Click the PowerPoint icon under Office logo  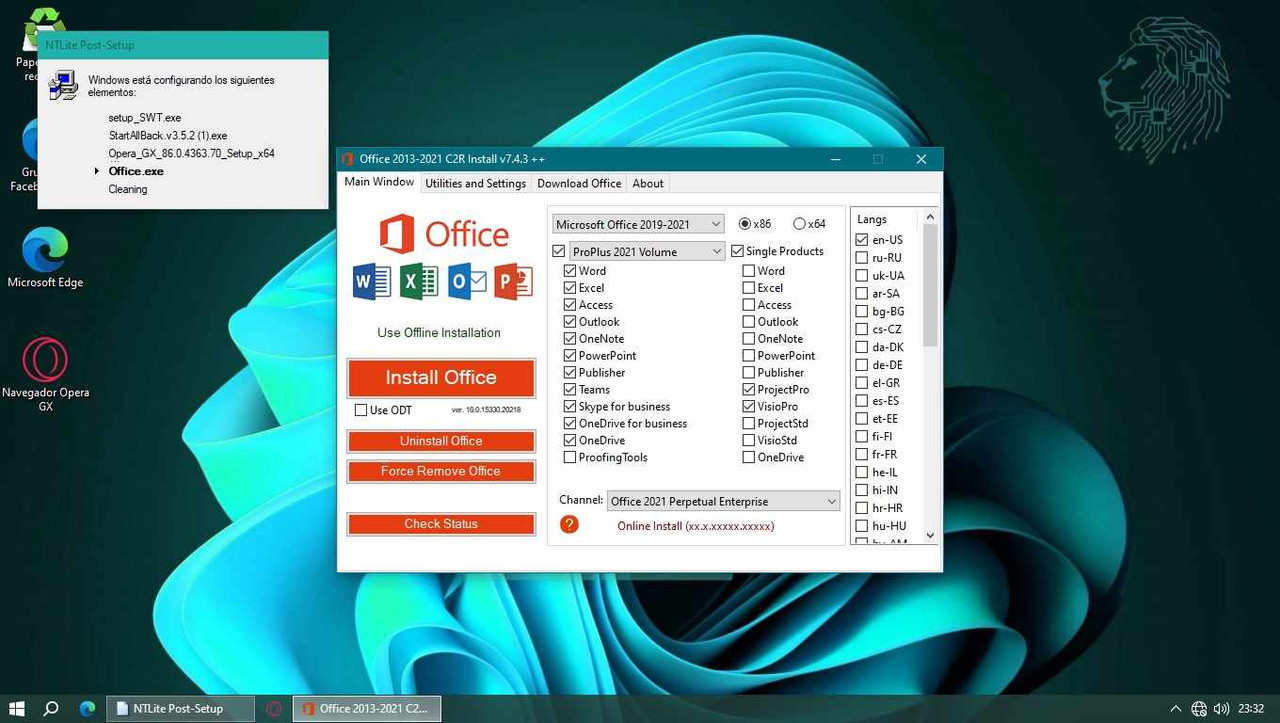pyautogui.click(x=514, y=282)
